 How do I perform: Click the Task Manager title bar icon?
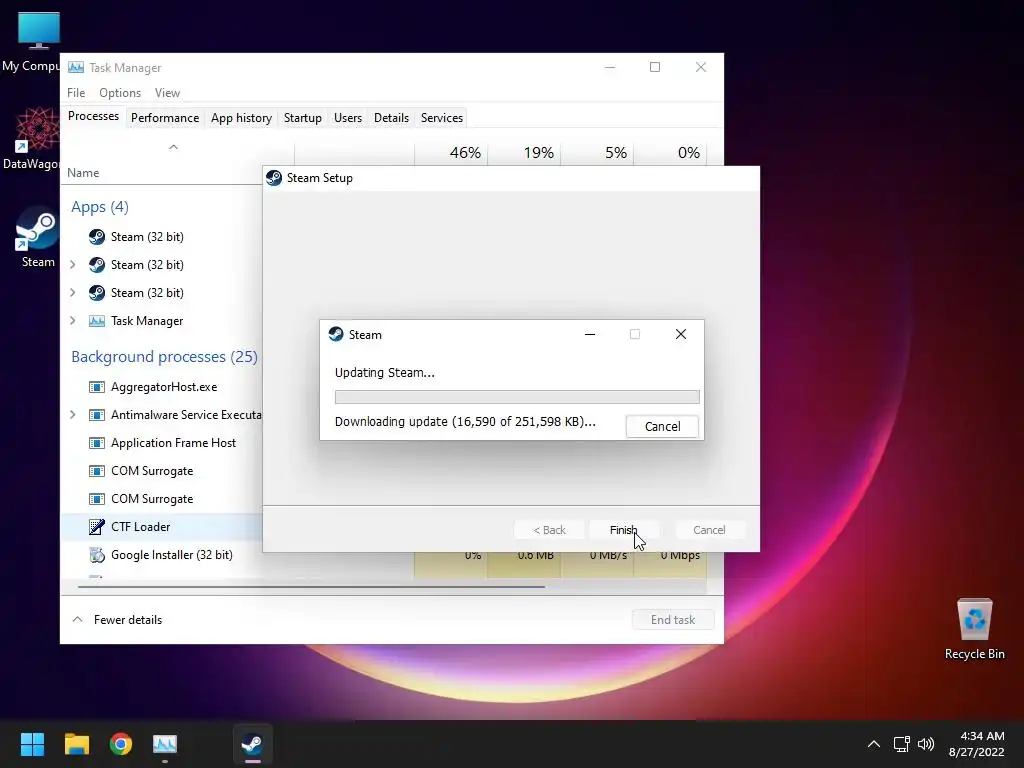coord(76,67)
